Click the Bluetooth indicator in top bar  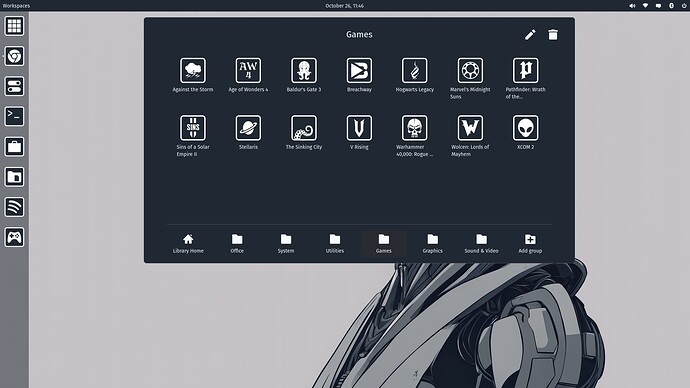coord(672,6)
